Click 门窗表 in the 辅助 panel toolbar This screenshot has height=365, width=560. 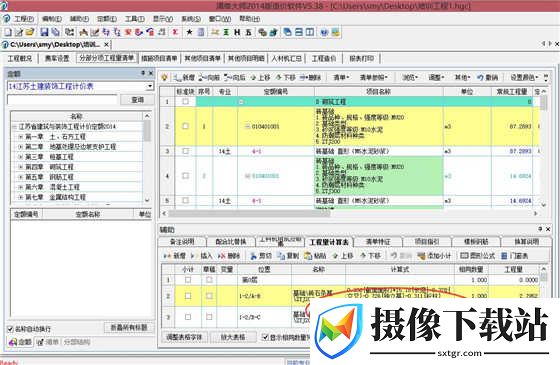click(515, 256)
